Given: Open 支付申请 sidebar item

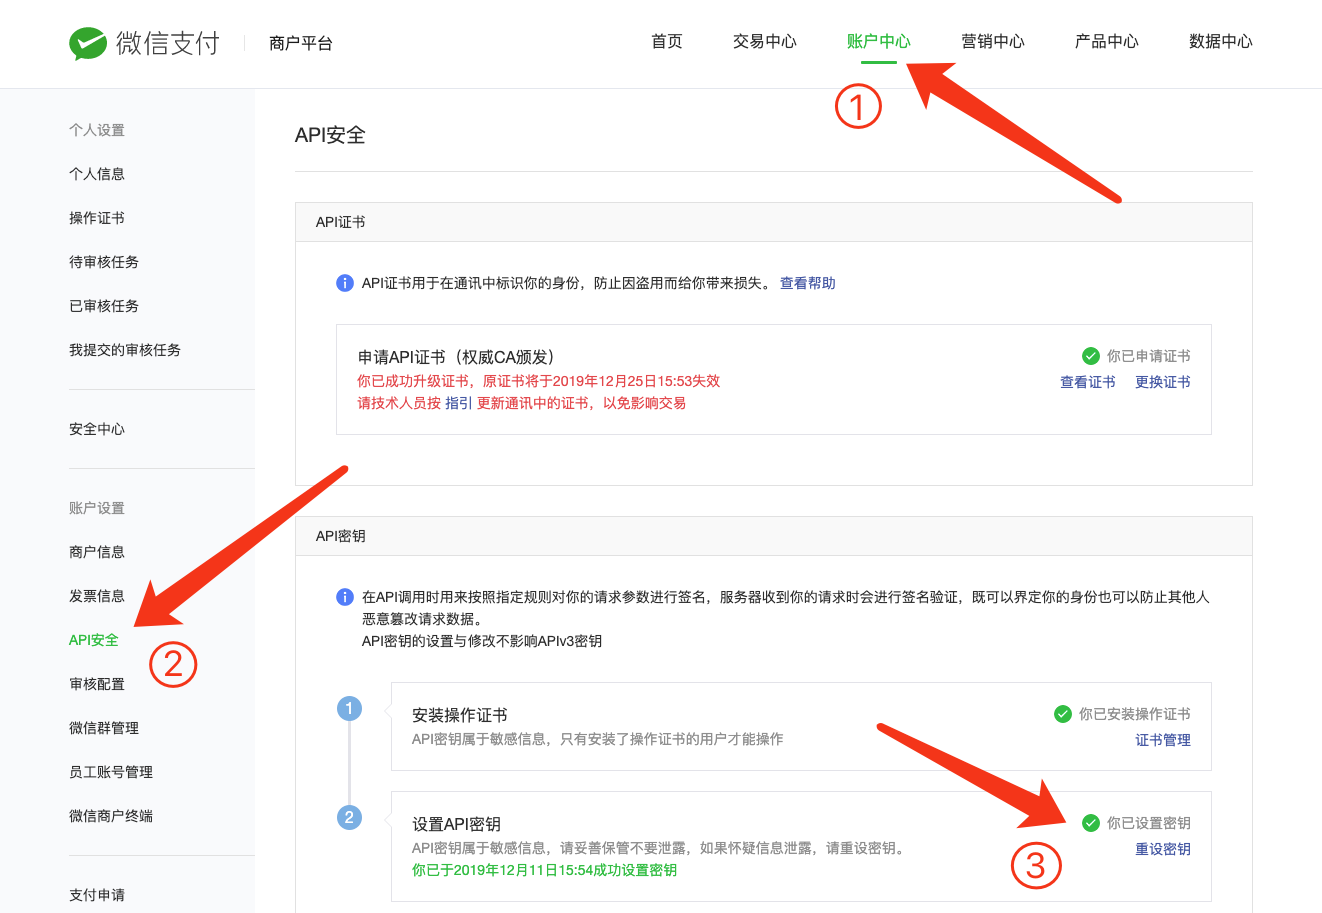Looking at the screenshot, I should pos(97,895).
